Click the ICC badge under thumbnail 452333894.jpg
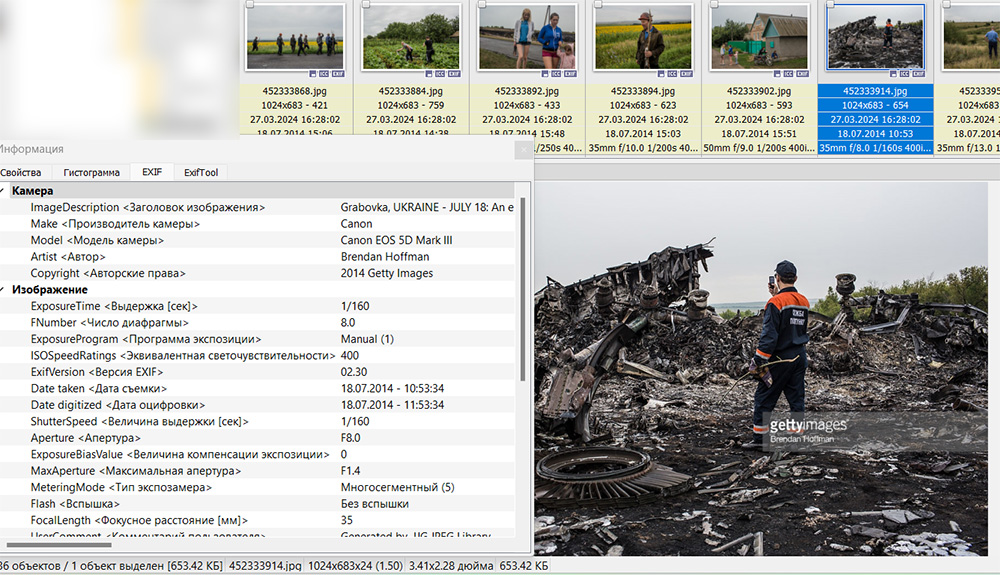Viewport: 1000px width, 575px height. click(672, 74)
